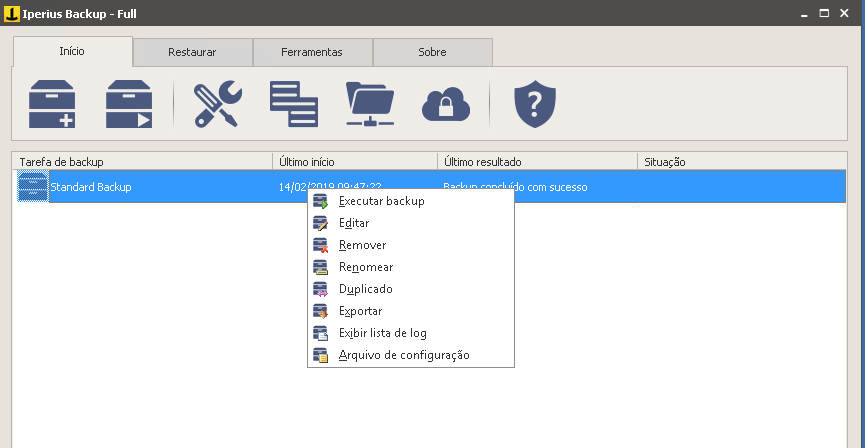This screenshot has height=448, width=865.
Task: Open Exibir lista de log menu entry
Action: (x=410, y=333)
